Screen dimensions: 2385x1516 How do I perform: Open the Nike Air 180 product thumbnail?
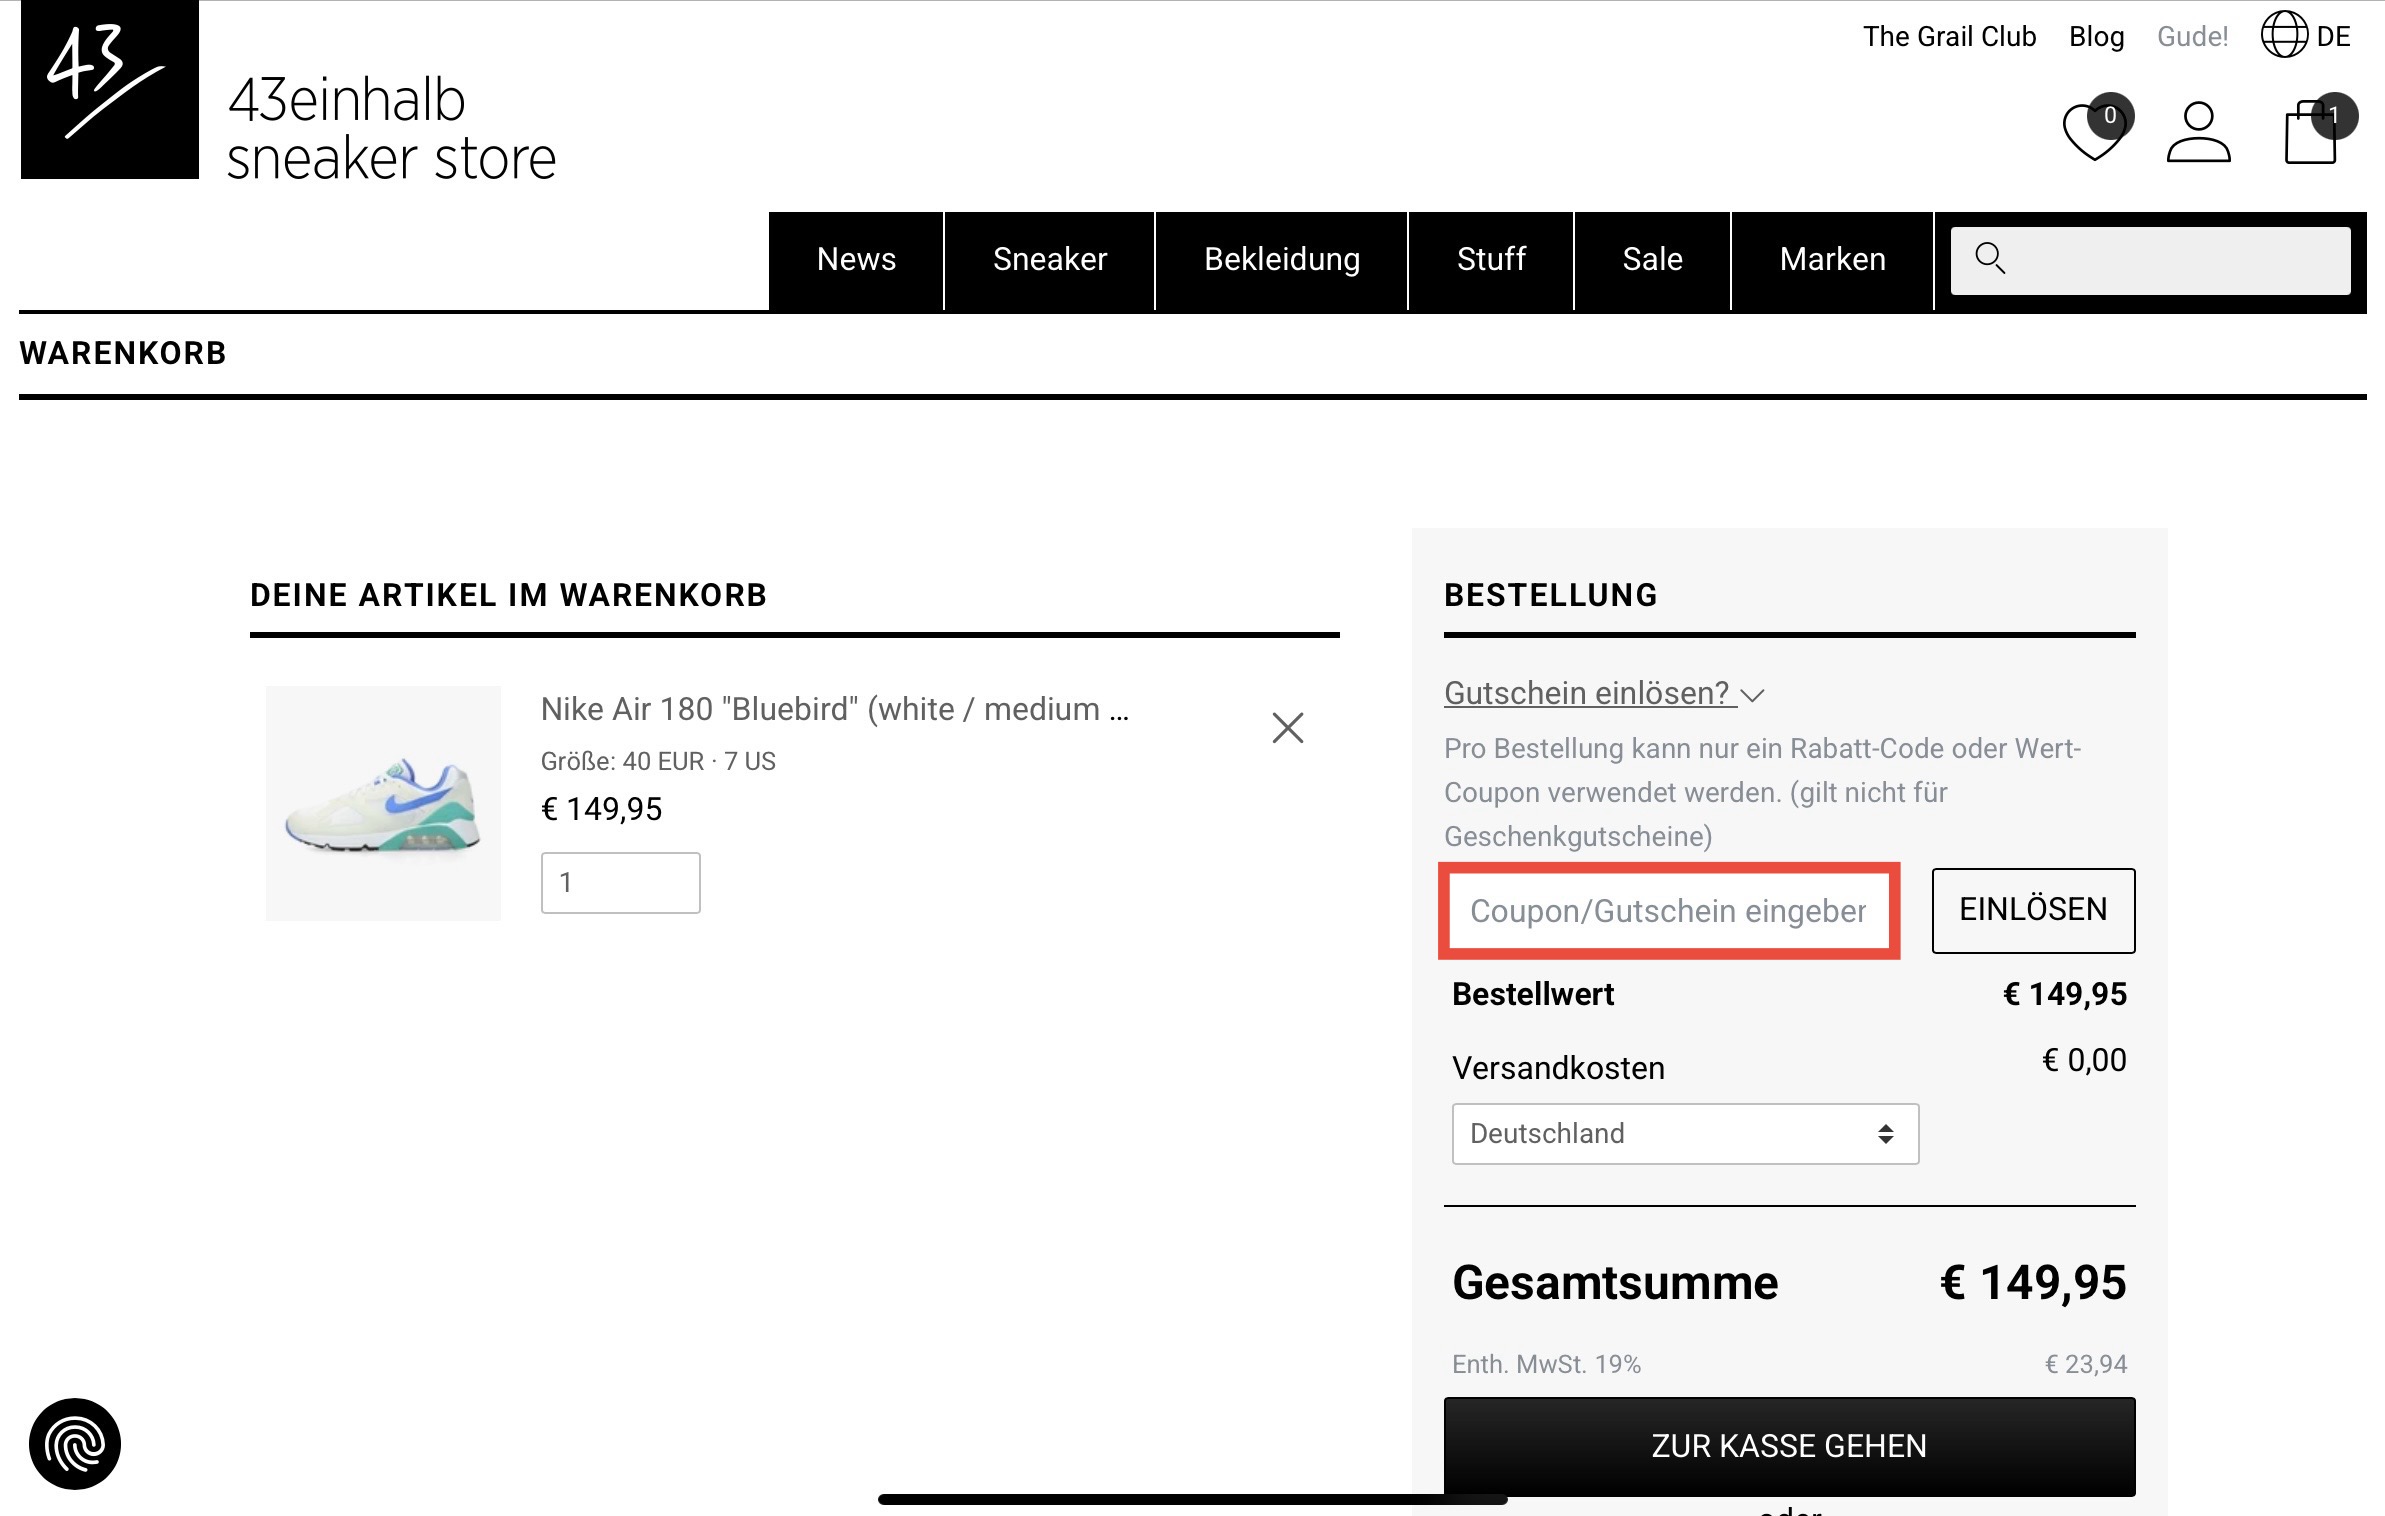[383, 803]
